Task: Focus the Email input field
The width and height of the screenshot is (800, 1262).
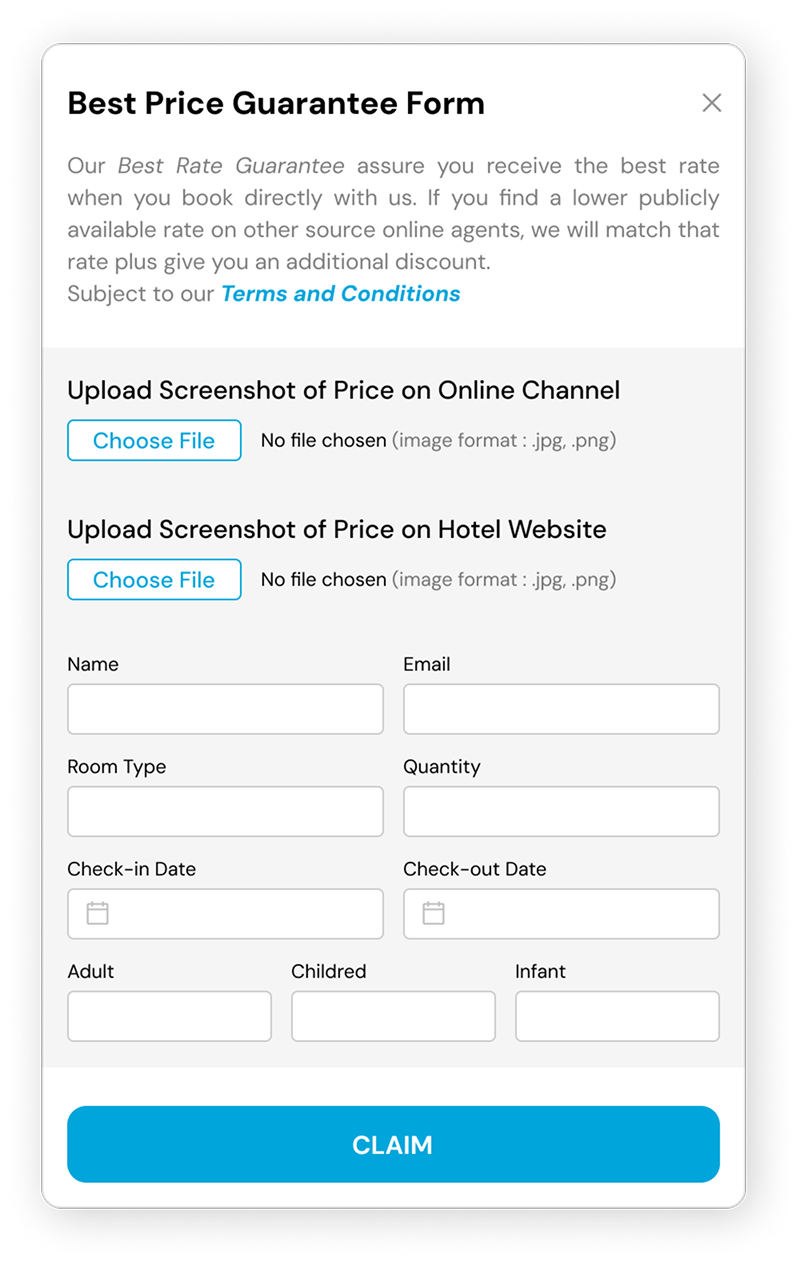Action: pos(561,709)
